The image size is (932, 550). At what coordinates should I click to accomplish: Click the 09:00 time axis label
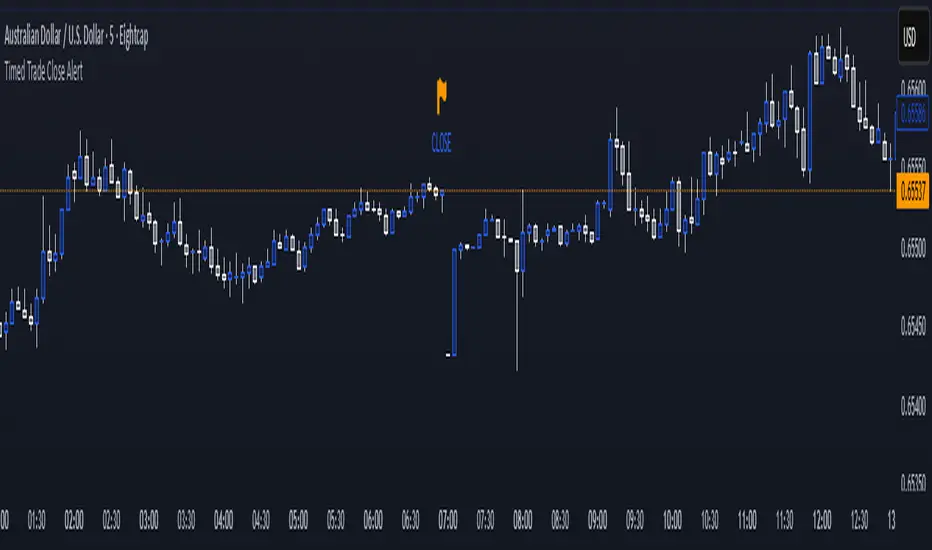(x=597, y=520)
